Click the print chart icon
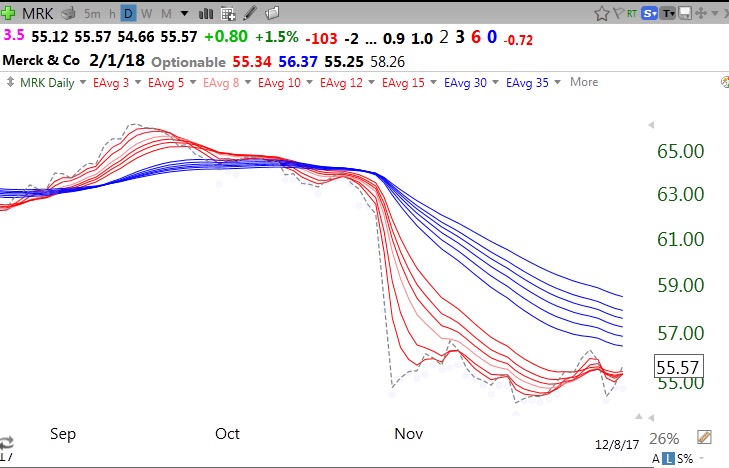This screenshot has width=729, height=468. [68, 13]
